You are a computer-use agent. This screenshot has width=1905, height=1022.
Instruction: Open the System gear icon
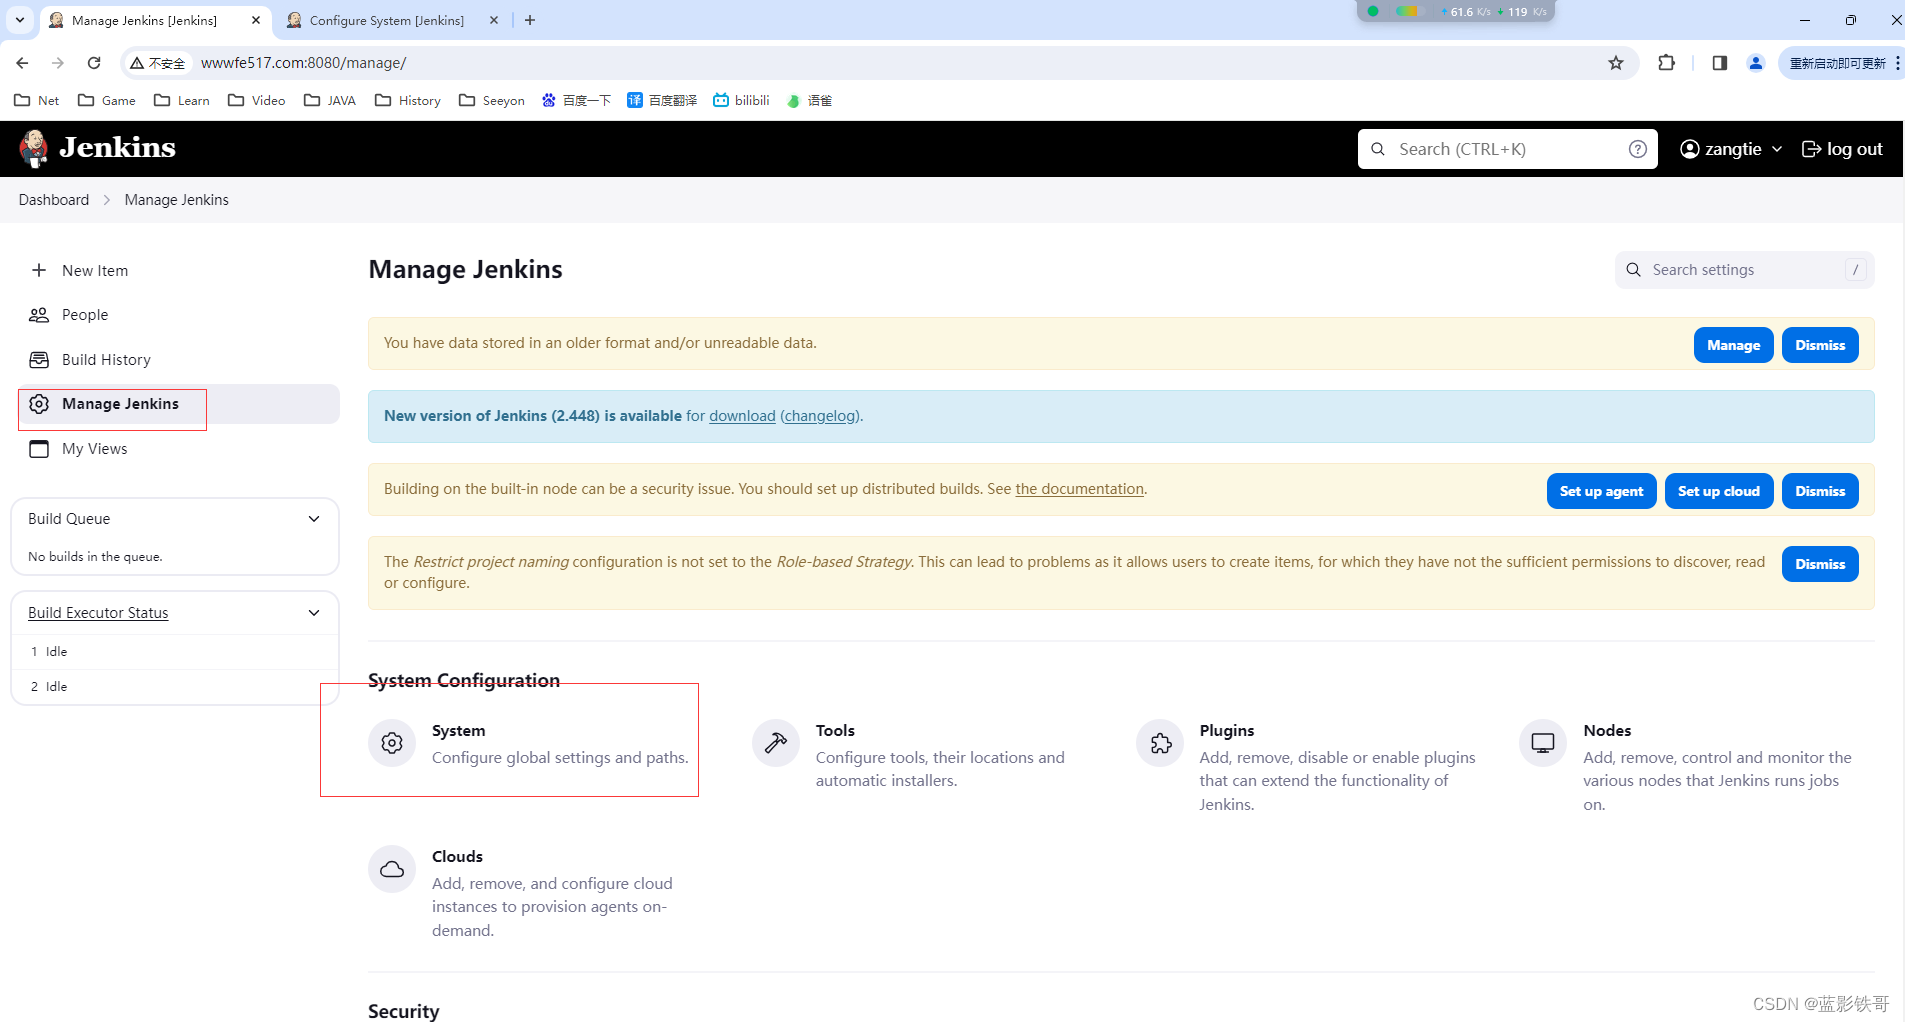coord(392,743)
